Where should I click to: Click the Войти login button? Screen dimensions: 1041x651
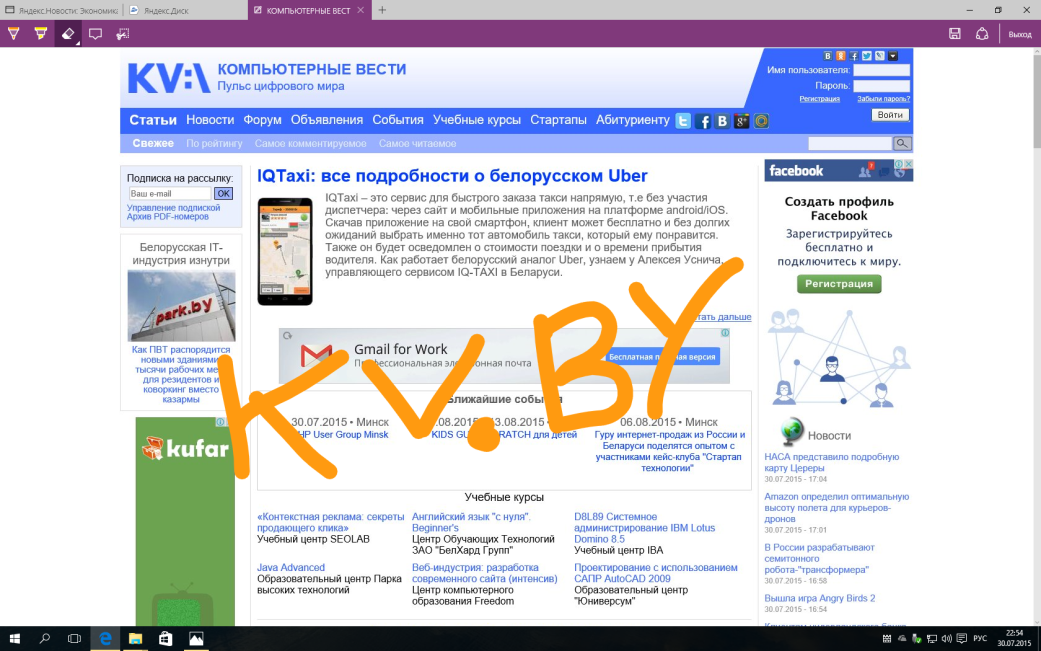coord(890,115)
